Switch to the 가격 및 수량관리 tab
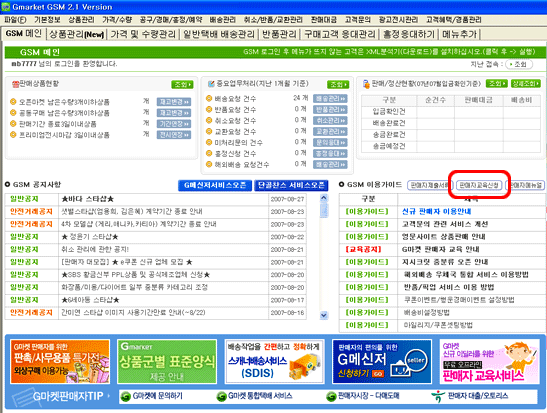The height and width of the screenshot is (413, 547). (x=143, y=34)
